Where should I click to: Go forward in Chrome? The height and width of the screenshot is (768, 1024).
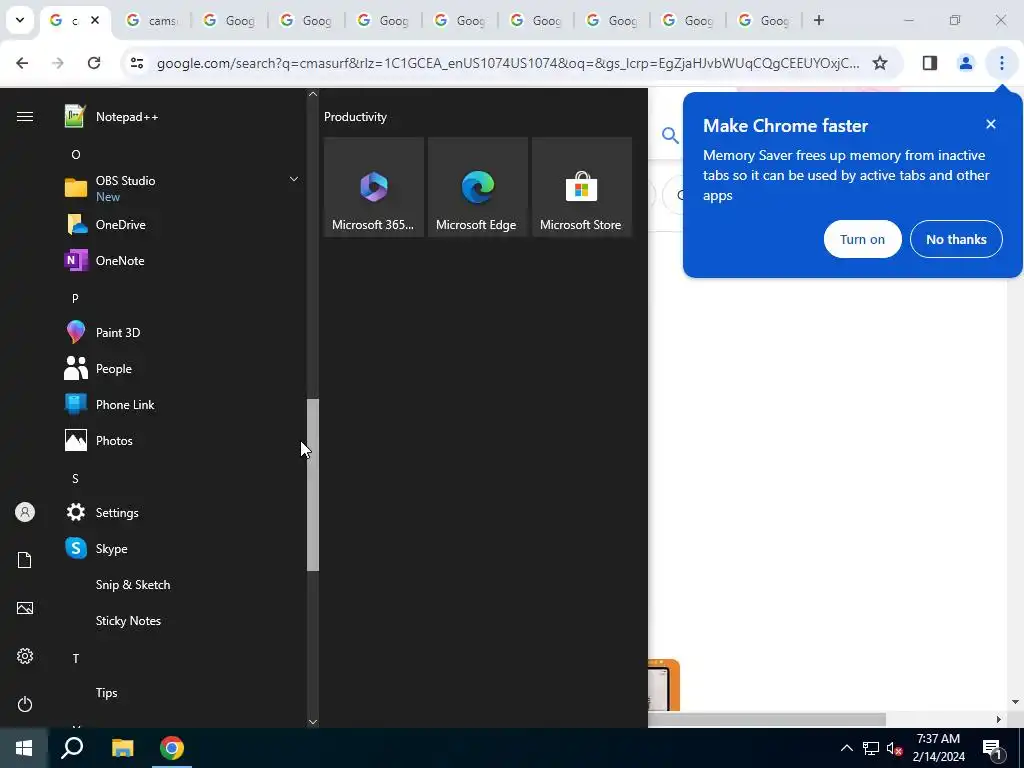click(58, 63)
